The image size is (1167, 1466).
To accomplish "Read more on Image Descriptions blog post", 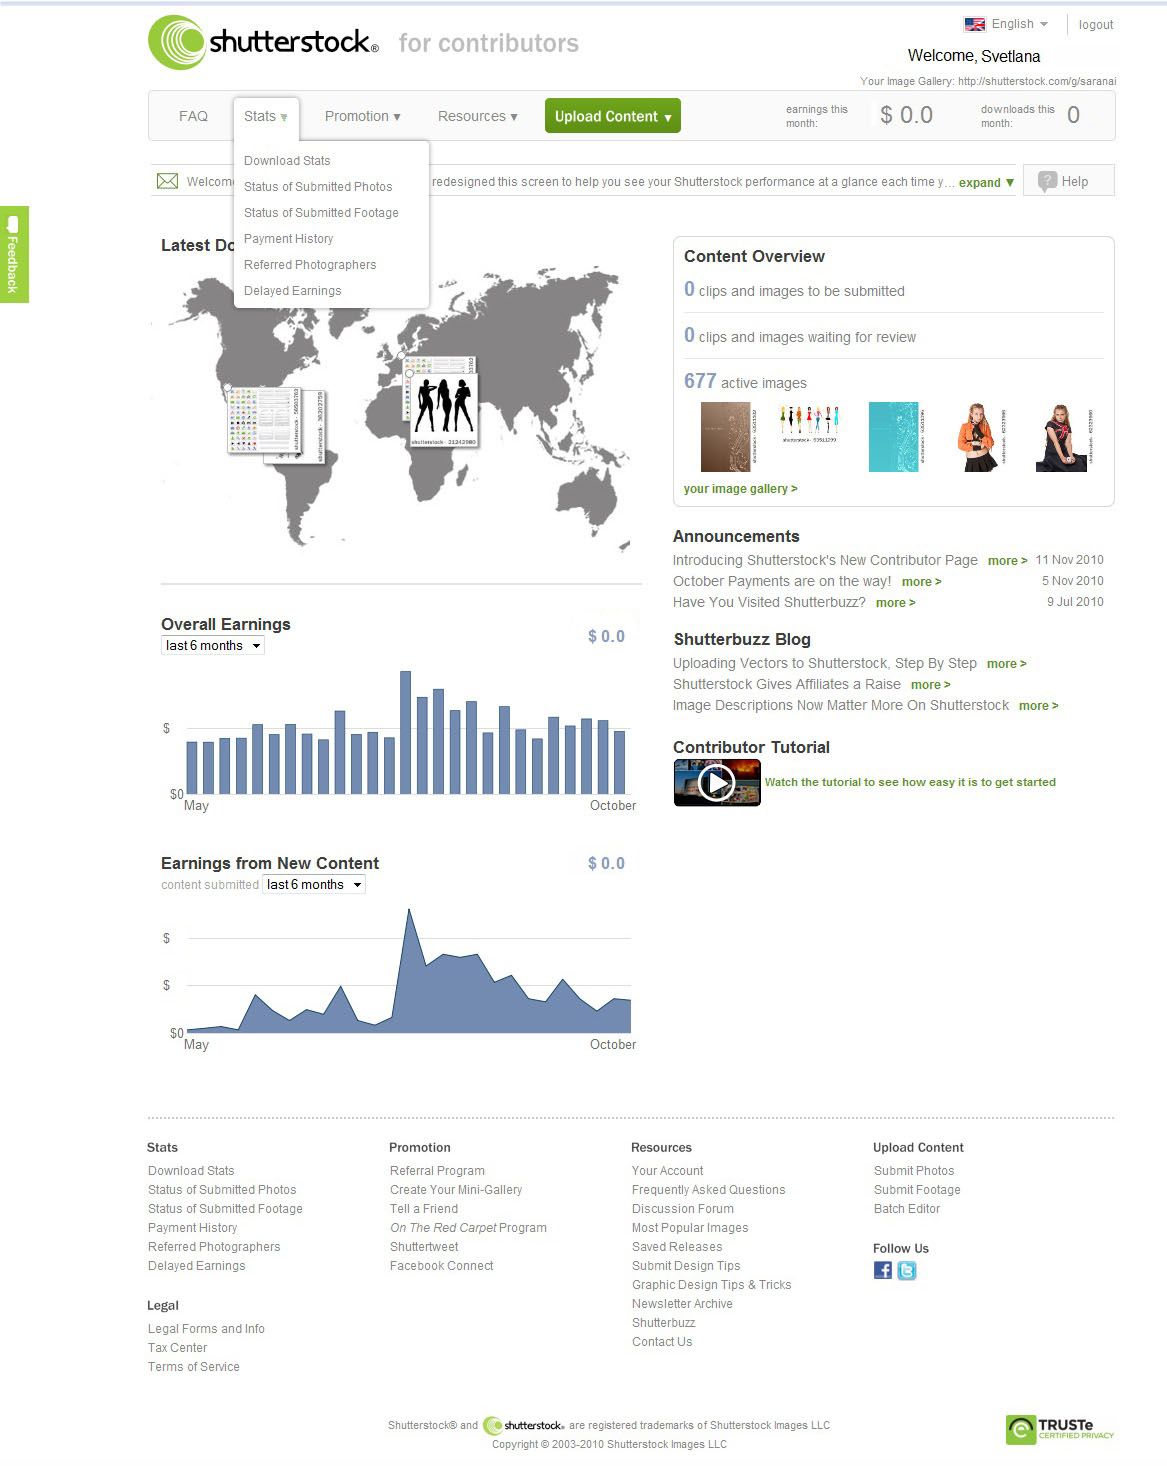I will point(1038,706).
